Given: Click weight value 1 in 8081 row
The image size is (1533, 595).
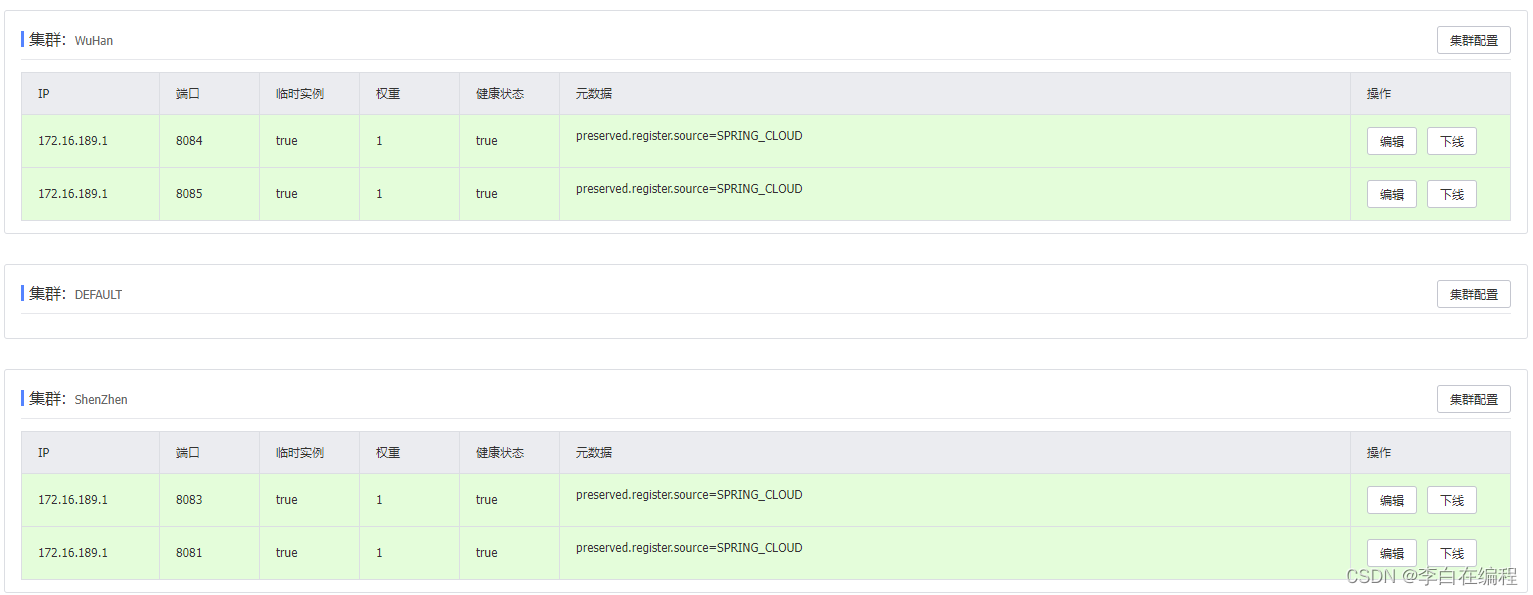Looking at the screenshot, I should point(379,553).
